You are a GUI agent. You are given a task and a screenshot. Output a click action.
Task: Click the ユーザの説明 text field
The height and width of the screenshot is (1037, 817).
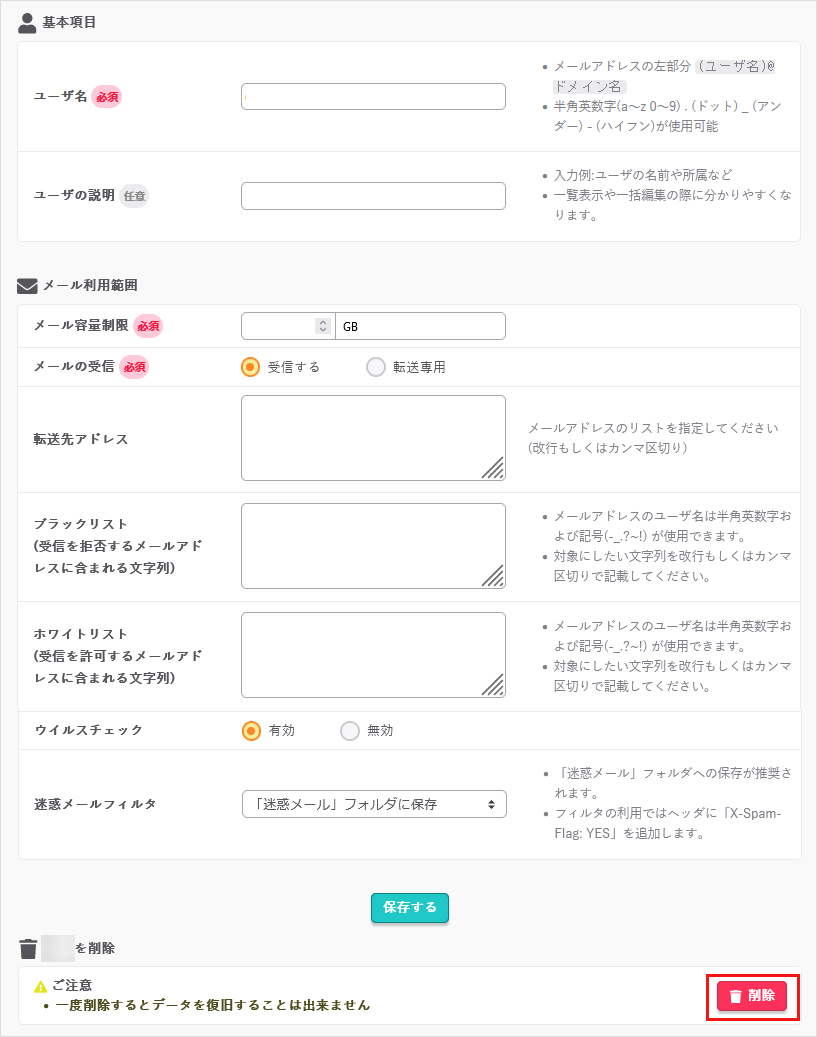372,195
